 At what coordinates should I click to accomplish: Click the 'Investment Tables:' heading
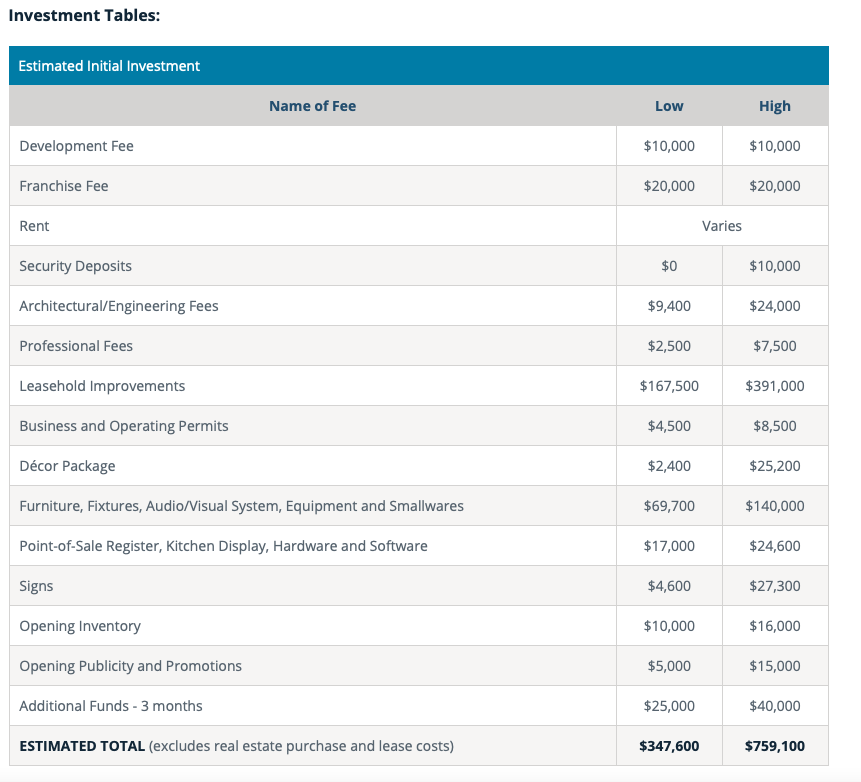click(x=84, y=15)
